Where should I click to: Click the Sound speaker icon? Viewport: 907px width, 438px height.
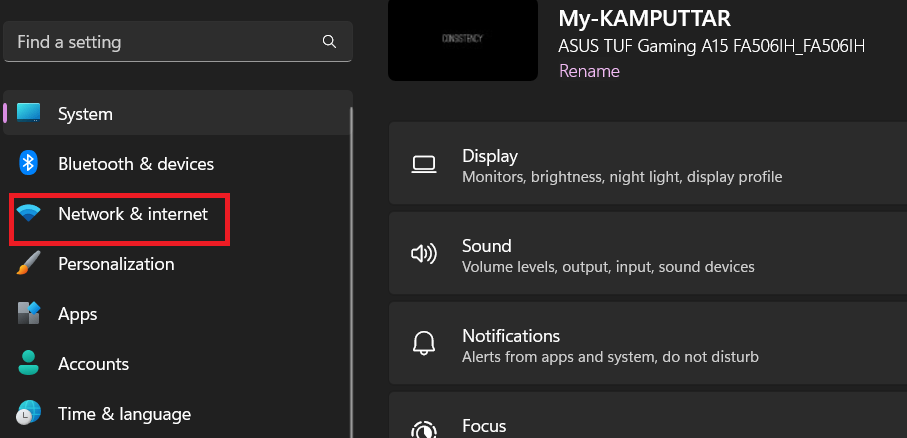(x=424, y=256)
